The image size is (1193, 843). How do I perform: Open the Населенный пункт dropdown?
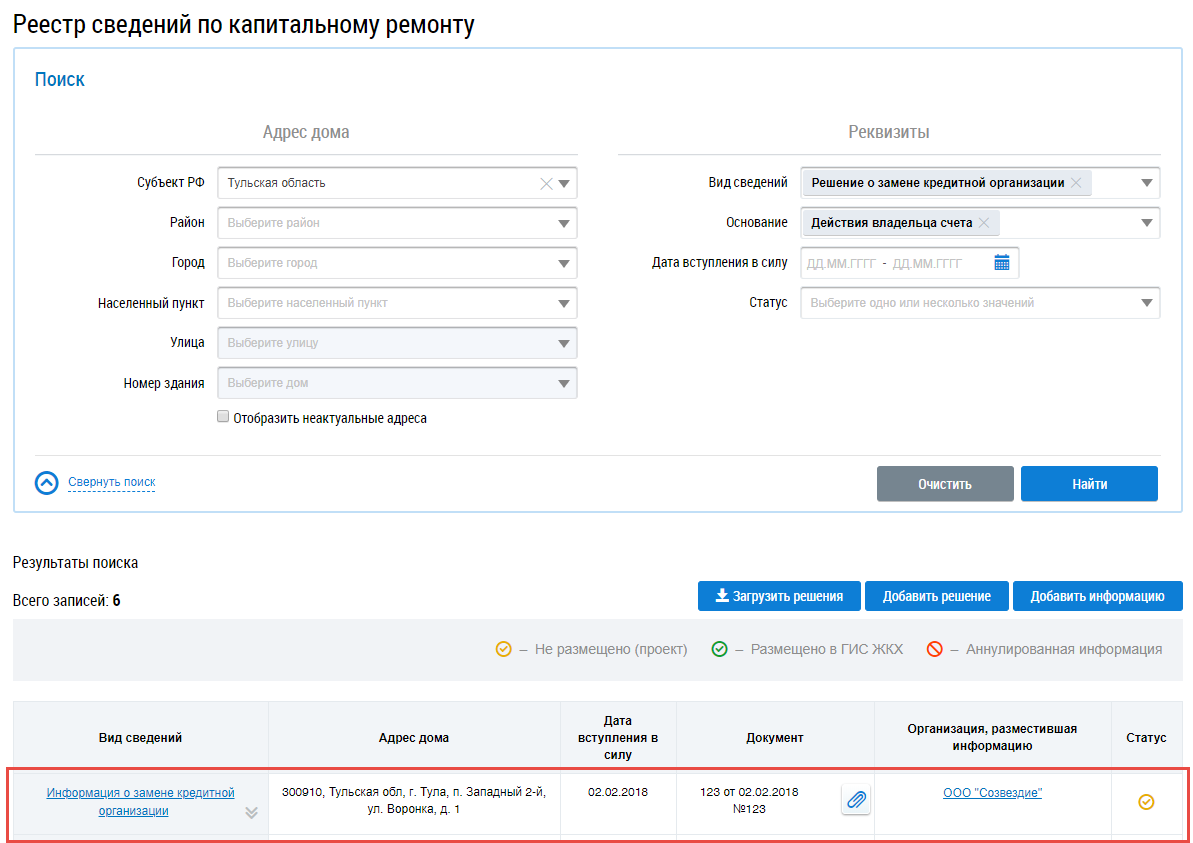[397, 303]
